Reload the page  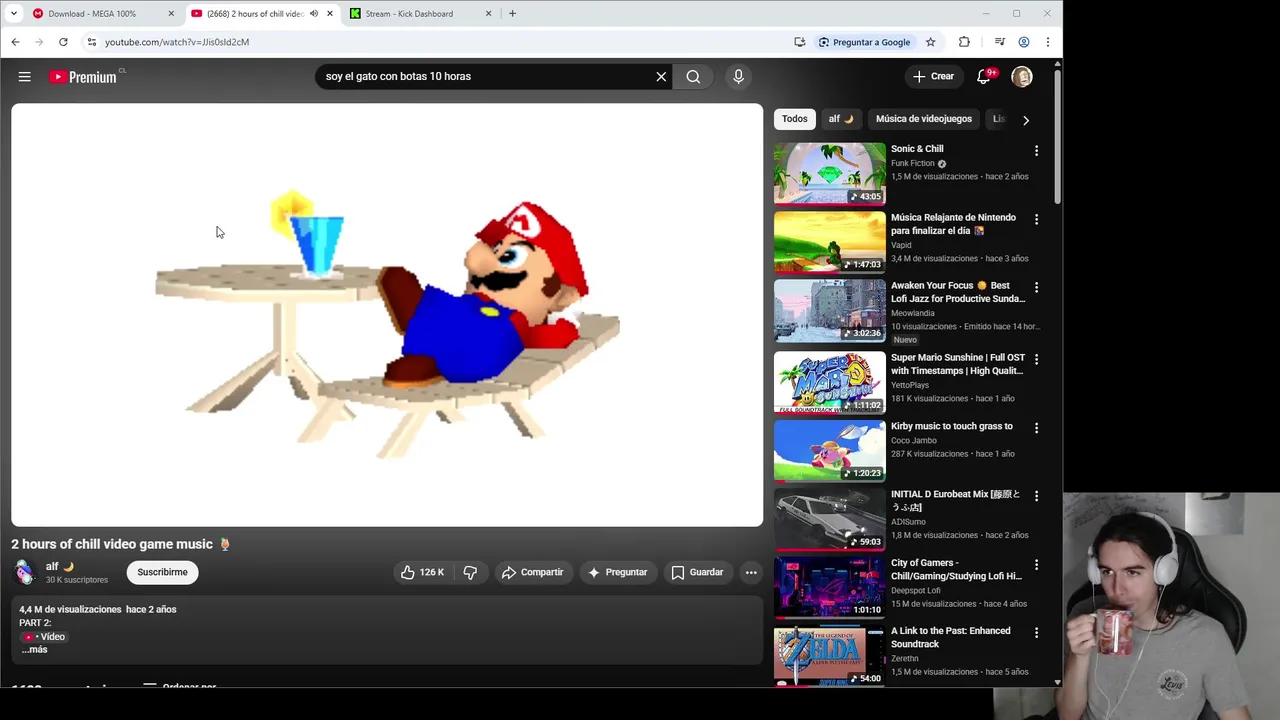click(x=63, y=42)
